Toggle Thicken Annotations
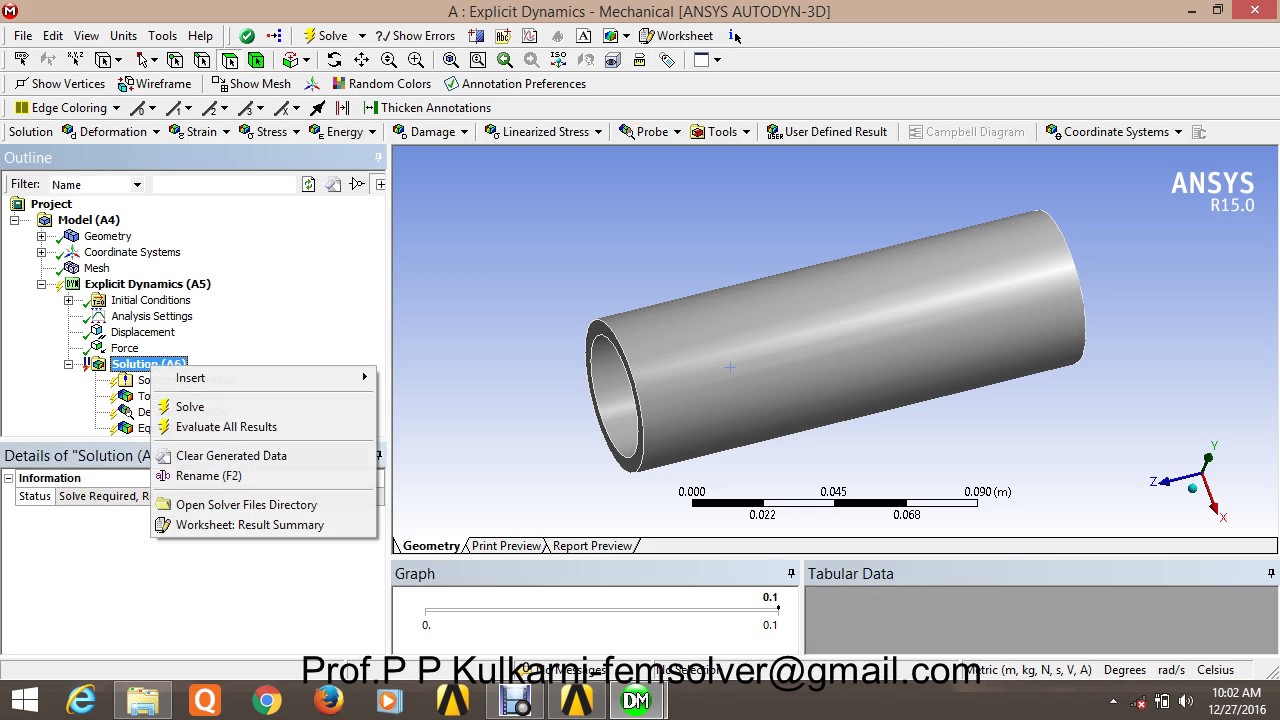Image resolution: width=1280 pixels, height=720 pixels. pyautogui.click(x=426, y=108)
